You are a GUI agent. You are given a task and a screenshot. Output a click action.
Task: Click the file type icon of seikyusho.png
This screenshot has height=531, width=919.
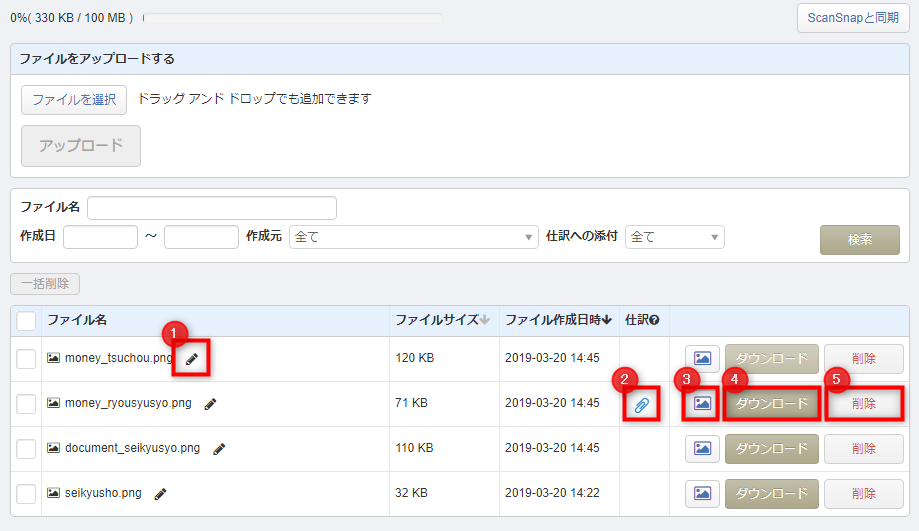click(x=53, y=493)
